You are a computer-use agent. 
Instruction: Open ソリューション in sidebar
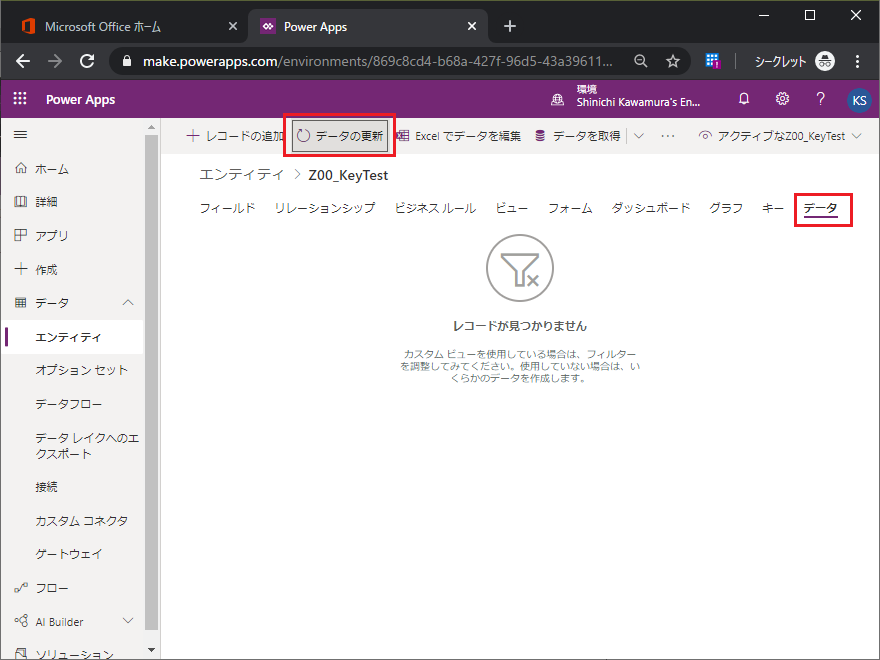72,652
